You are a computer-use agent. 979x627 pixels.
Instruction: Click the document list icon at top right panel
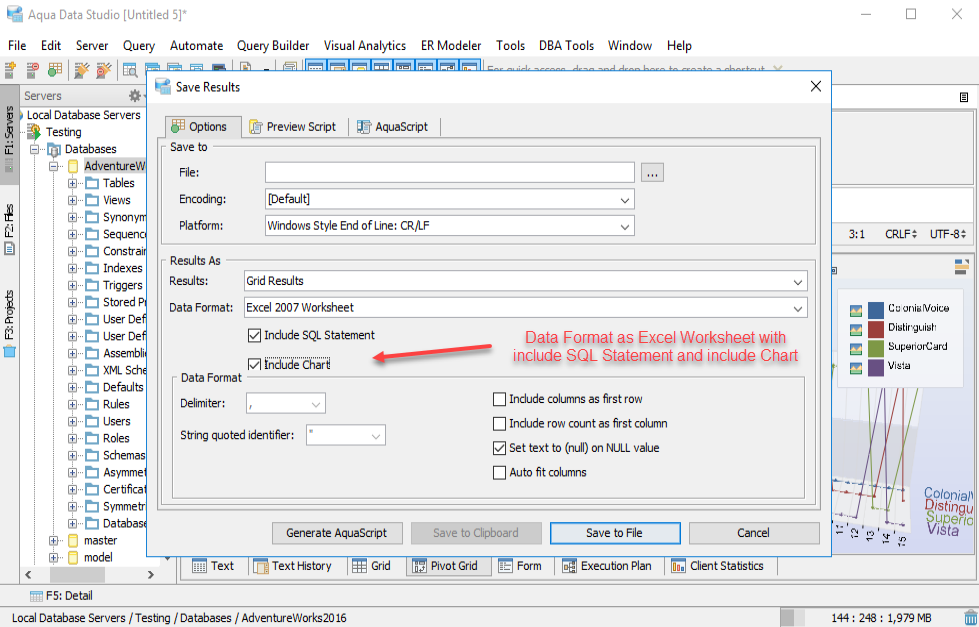pos(964,97)
